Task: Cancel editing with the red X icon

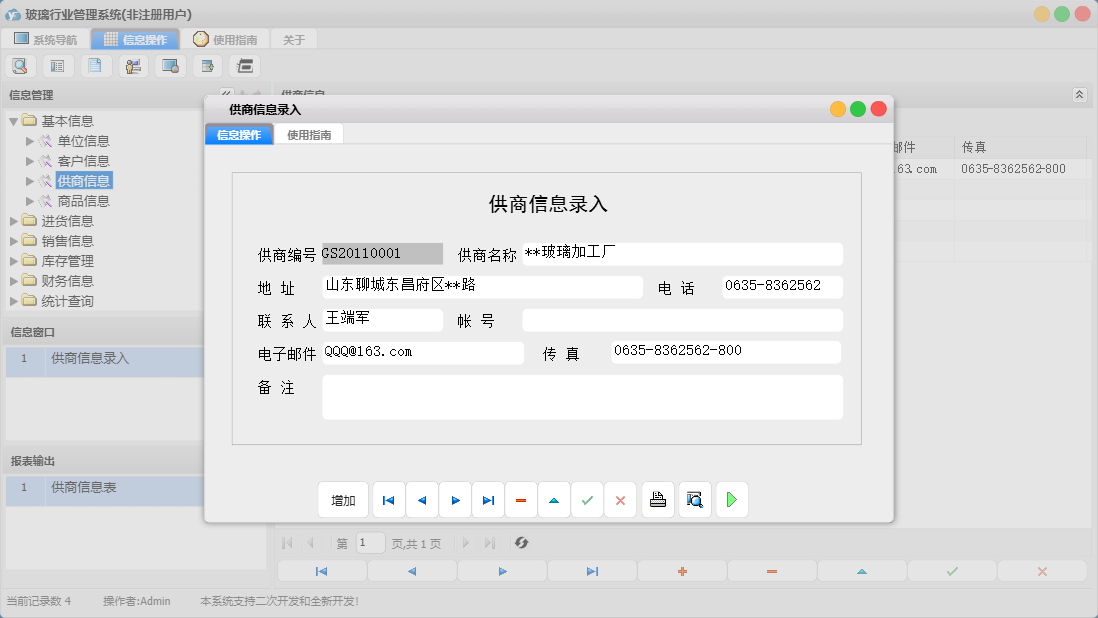Action: click(620, 499)
